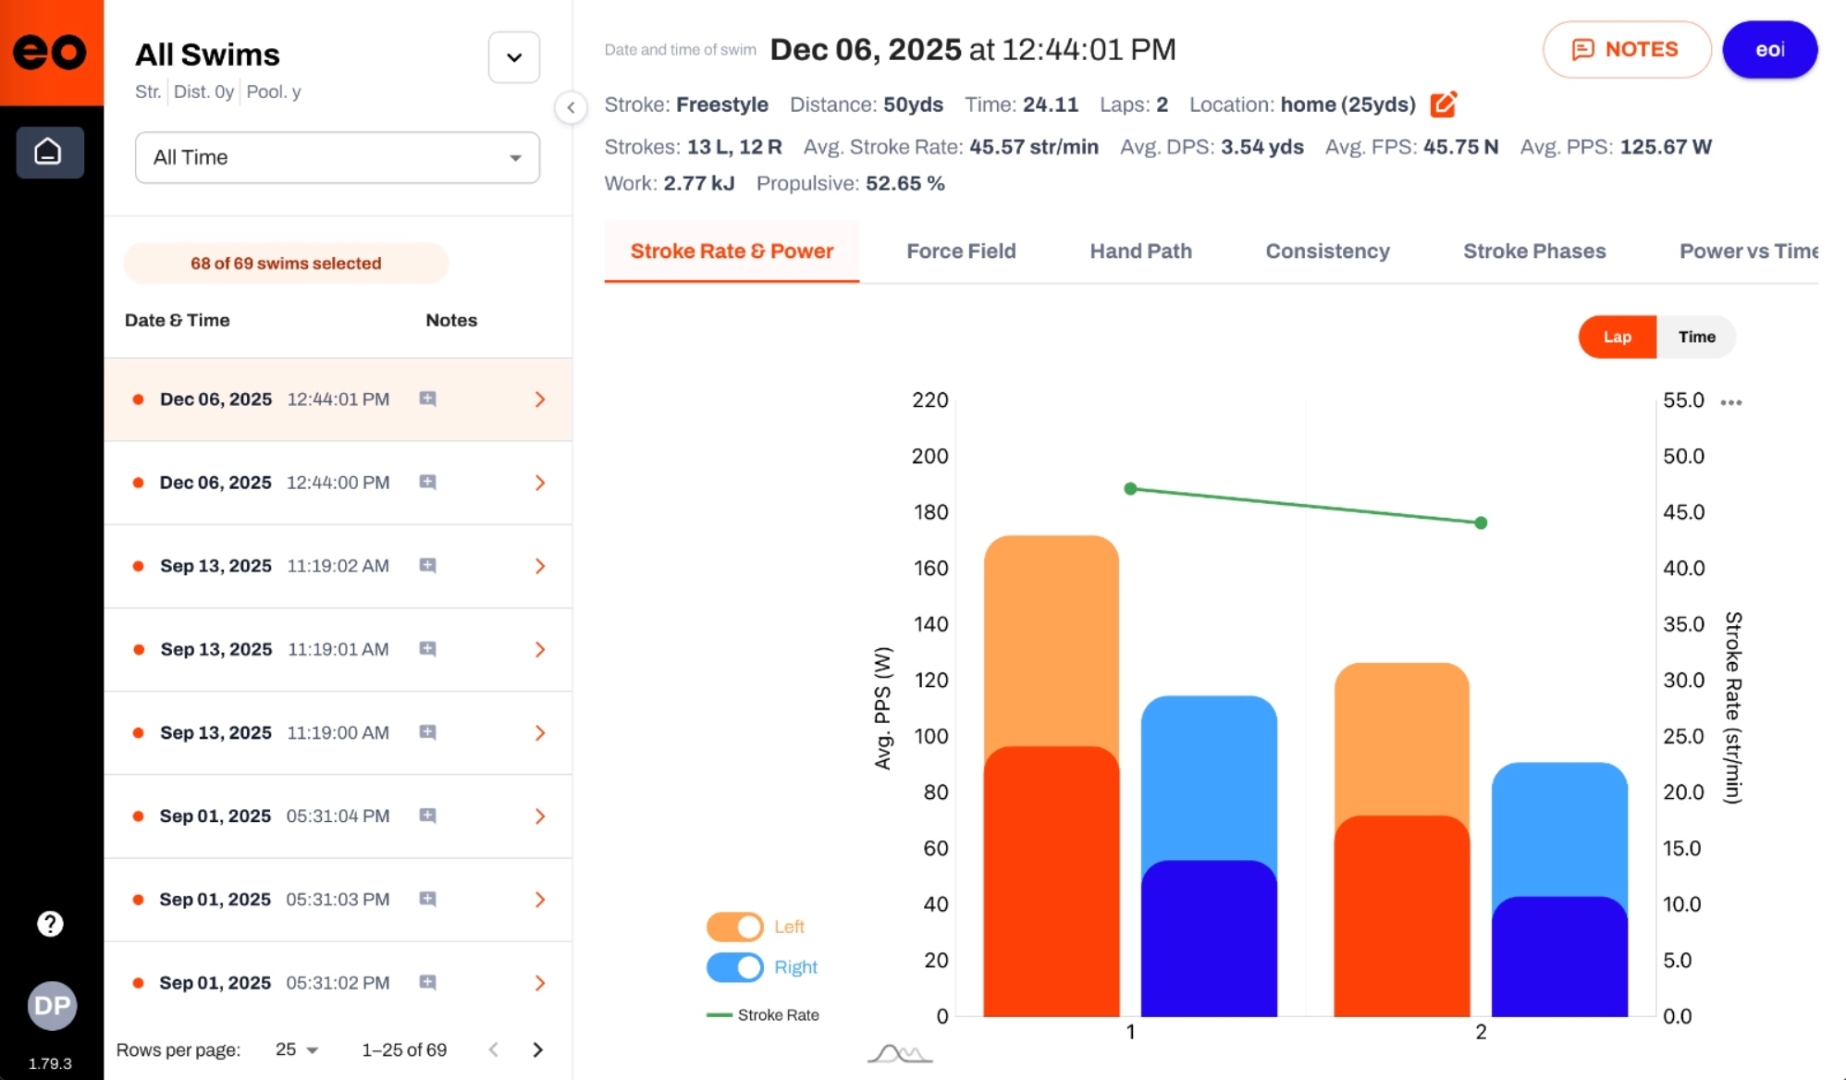Click 68 of 69 swims selected badge
Viewport: 1846px width, 1080px height.
coord(286,263)
